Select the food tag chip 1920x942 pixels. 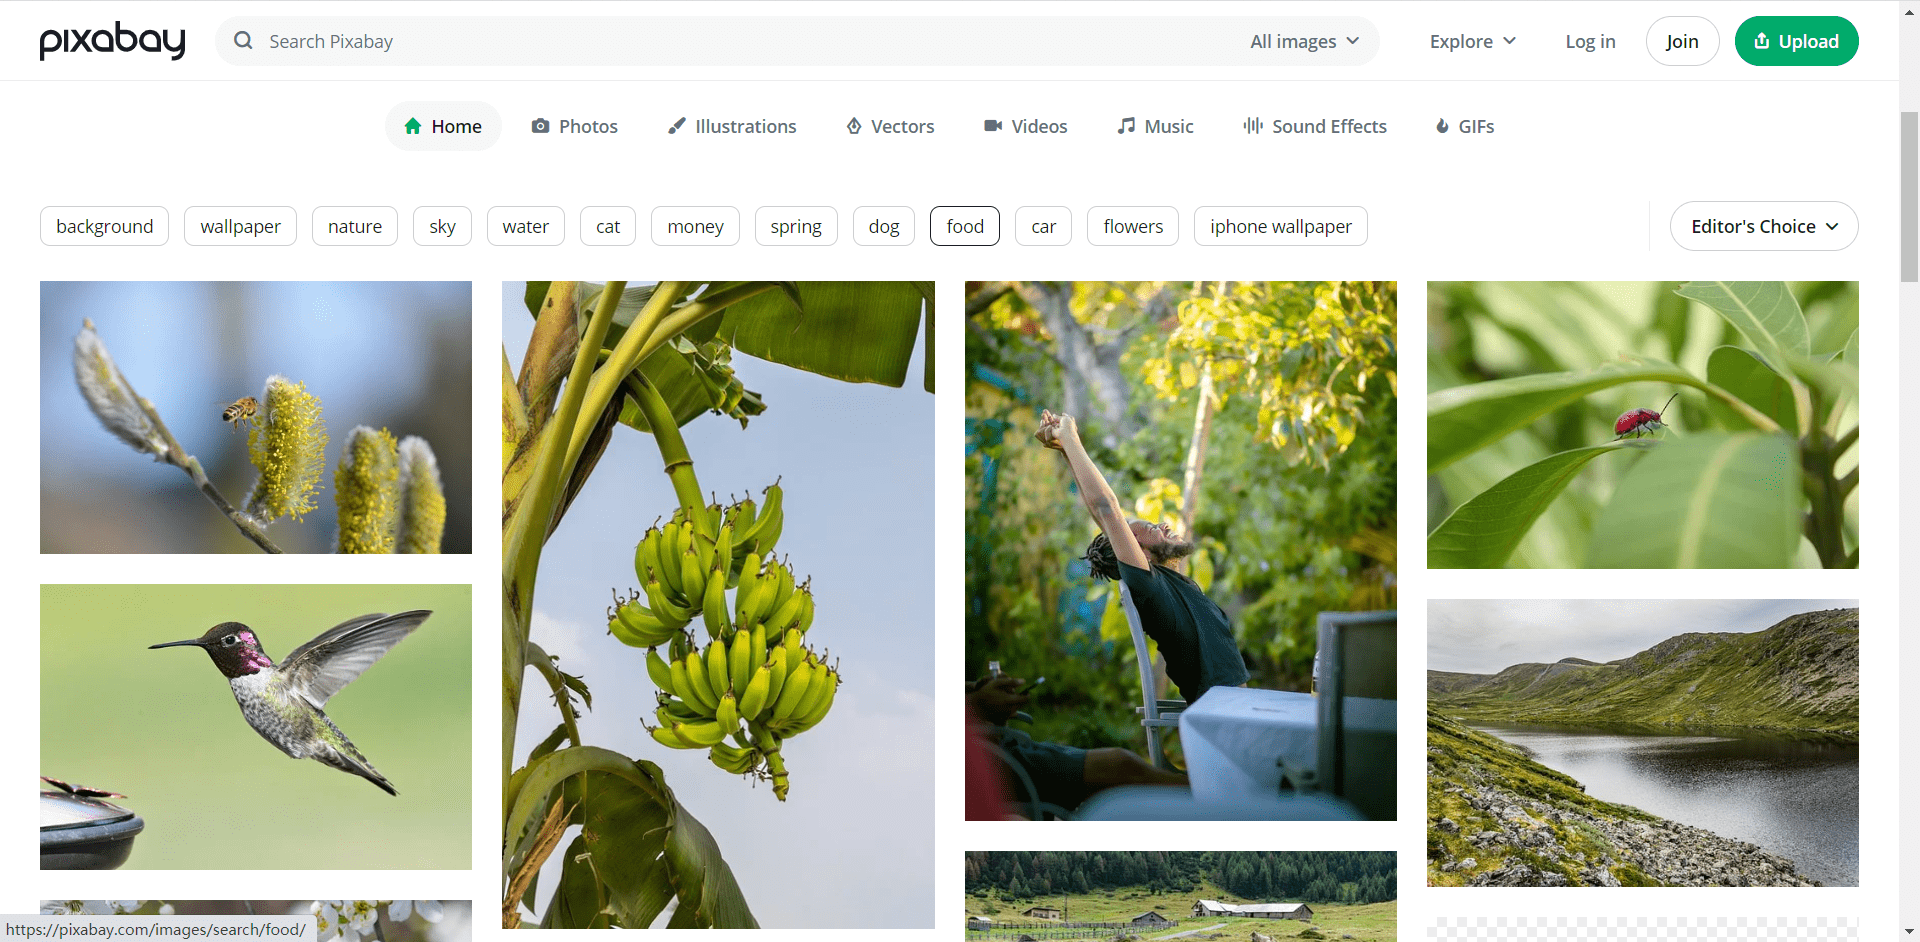coord(965,226)
